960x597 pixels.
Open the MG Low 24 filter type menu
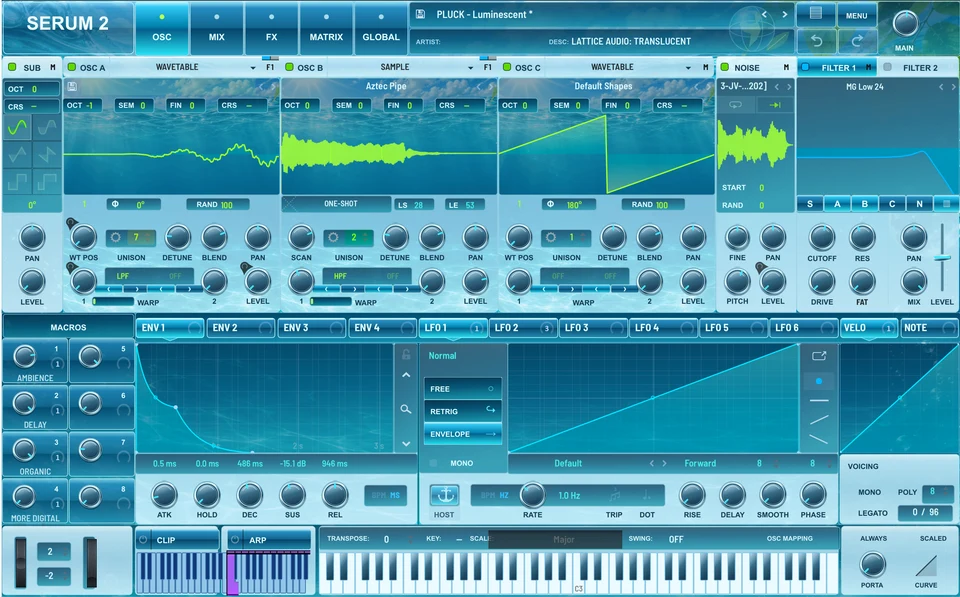pyautogui.click(x=864, y=87)
